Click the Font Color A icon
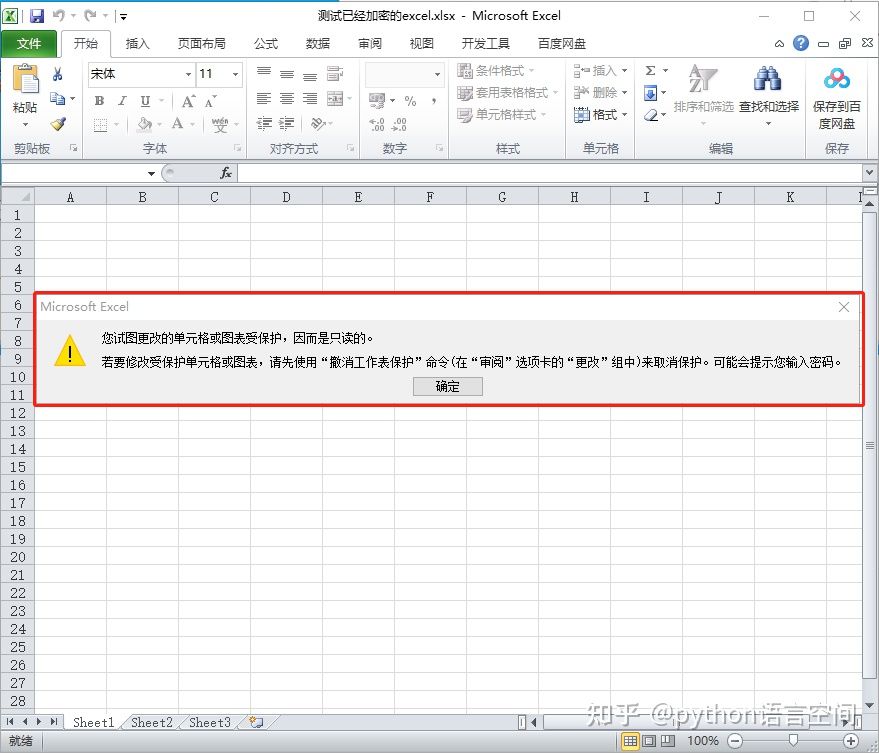The width and height of the screenshot is (879, 753). point(177,123)
